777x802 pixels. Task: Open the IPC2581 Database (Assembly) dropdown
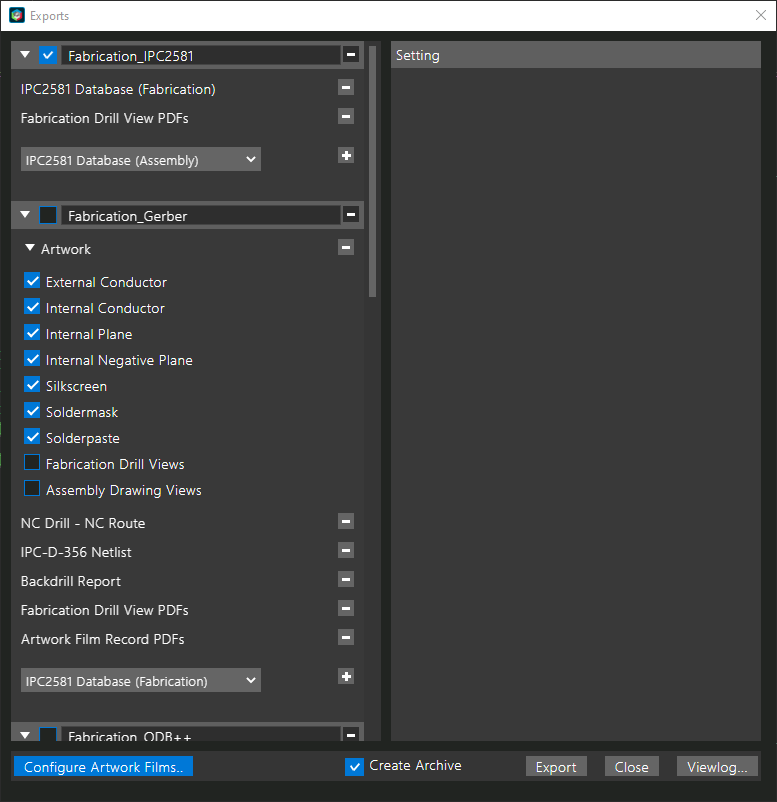tap(141, 160)
